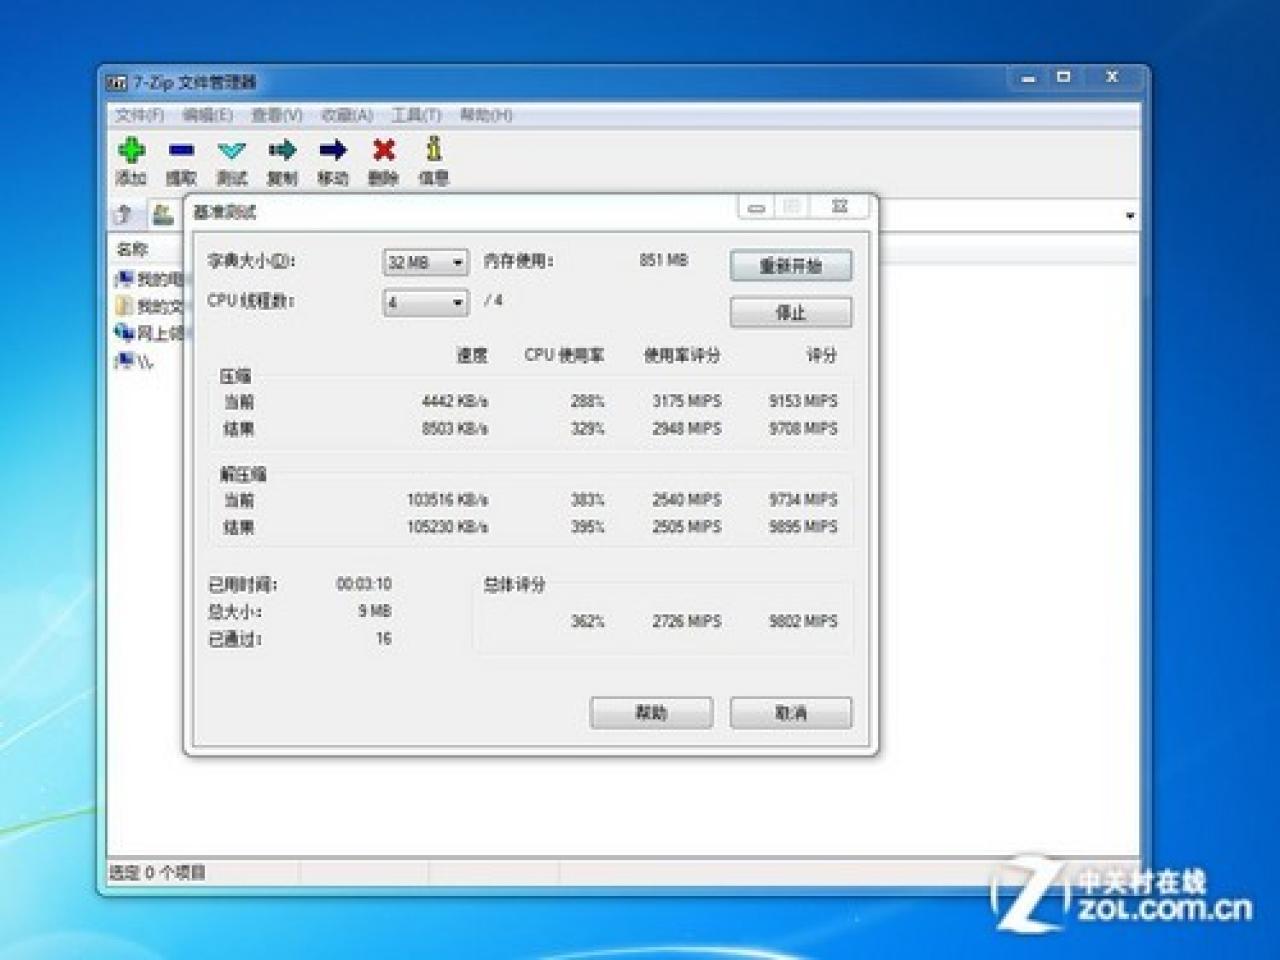This screenshot has width=1280, height=960.
Task: Click the Copy (复制) arrow icon
Action: click(x=282, y=150)
